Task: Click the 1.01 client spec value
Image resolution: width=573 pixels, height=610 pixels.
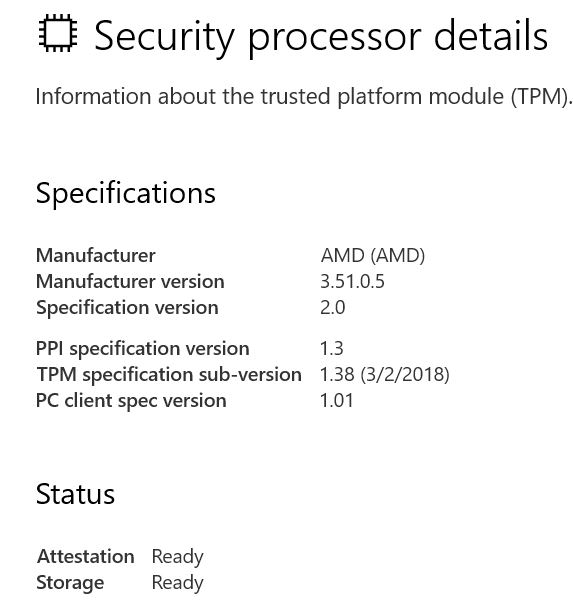Action: click(336, 400)
